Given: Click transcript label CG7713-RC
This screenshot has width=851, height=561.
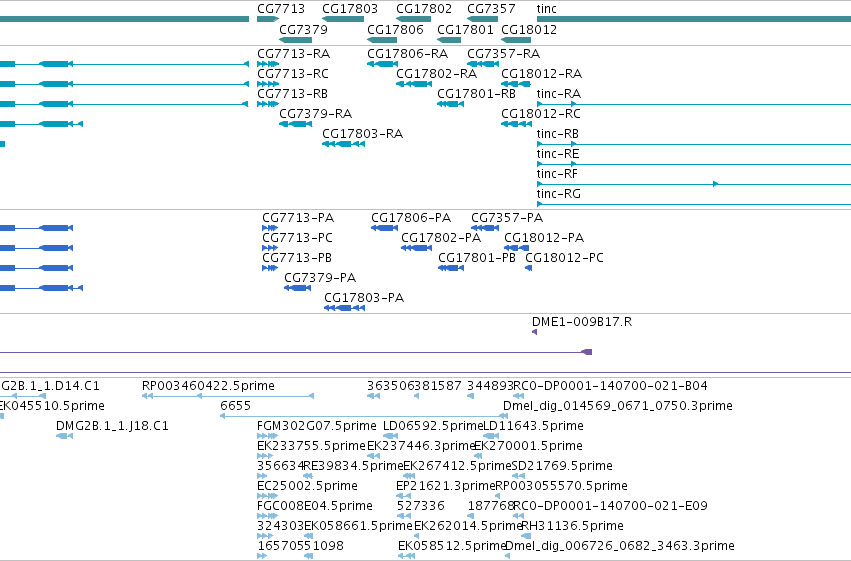Looking at the screenshot, I should 293,73.
